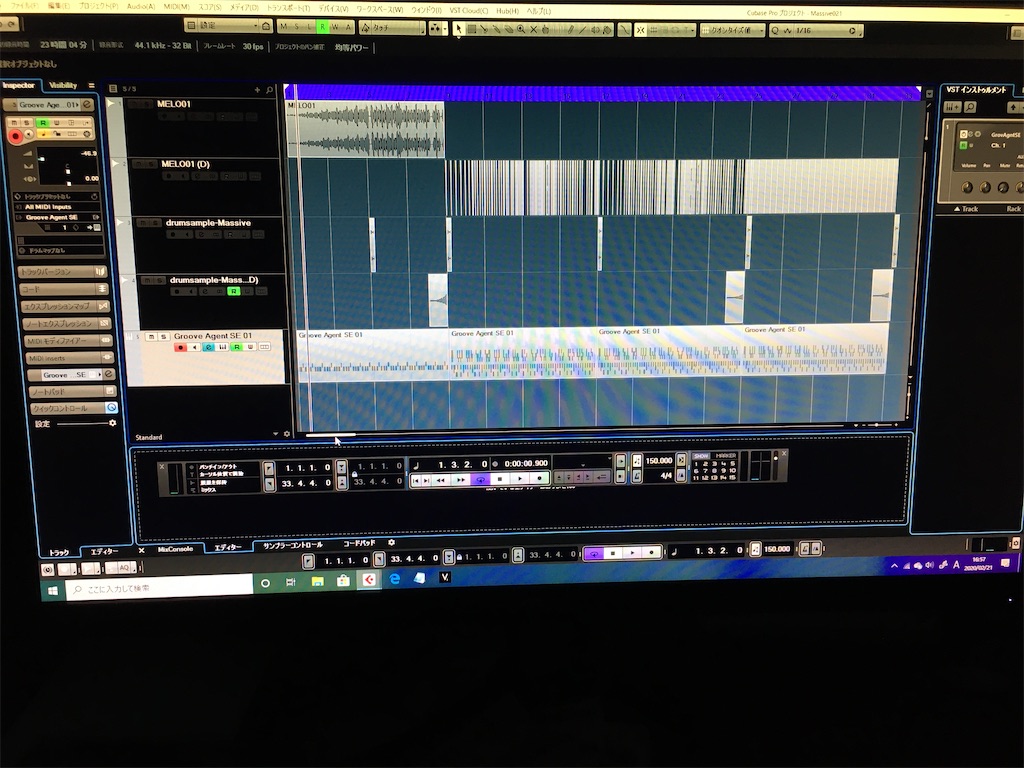Select the Zoom magnifier tool
The width and height of the screenshot is (1024, 768).
521,29
